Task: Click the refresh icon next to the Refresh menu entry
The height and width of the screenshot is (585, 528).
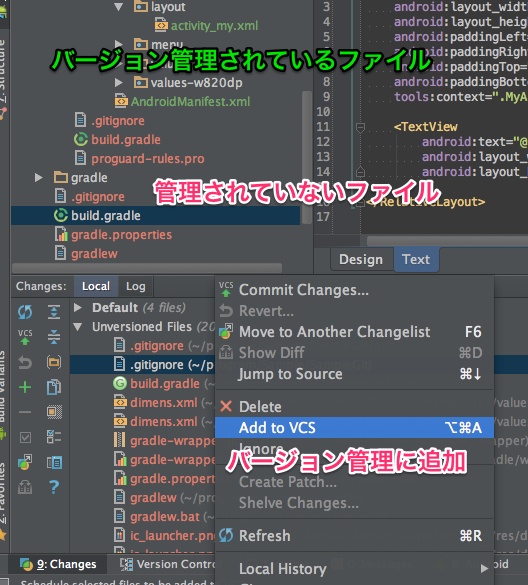Action: pyautogui.click(x=226, y=535)
